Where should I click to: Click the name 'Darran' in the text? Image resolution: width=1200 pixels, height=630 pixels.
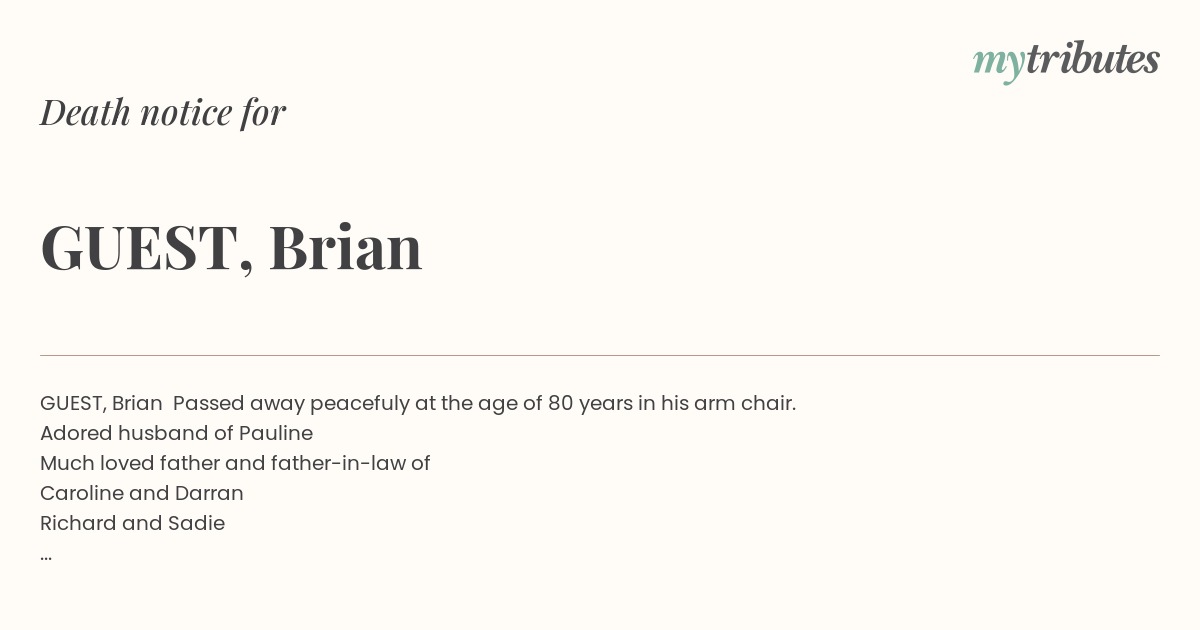(209, 493)
